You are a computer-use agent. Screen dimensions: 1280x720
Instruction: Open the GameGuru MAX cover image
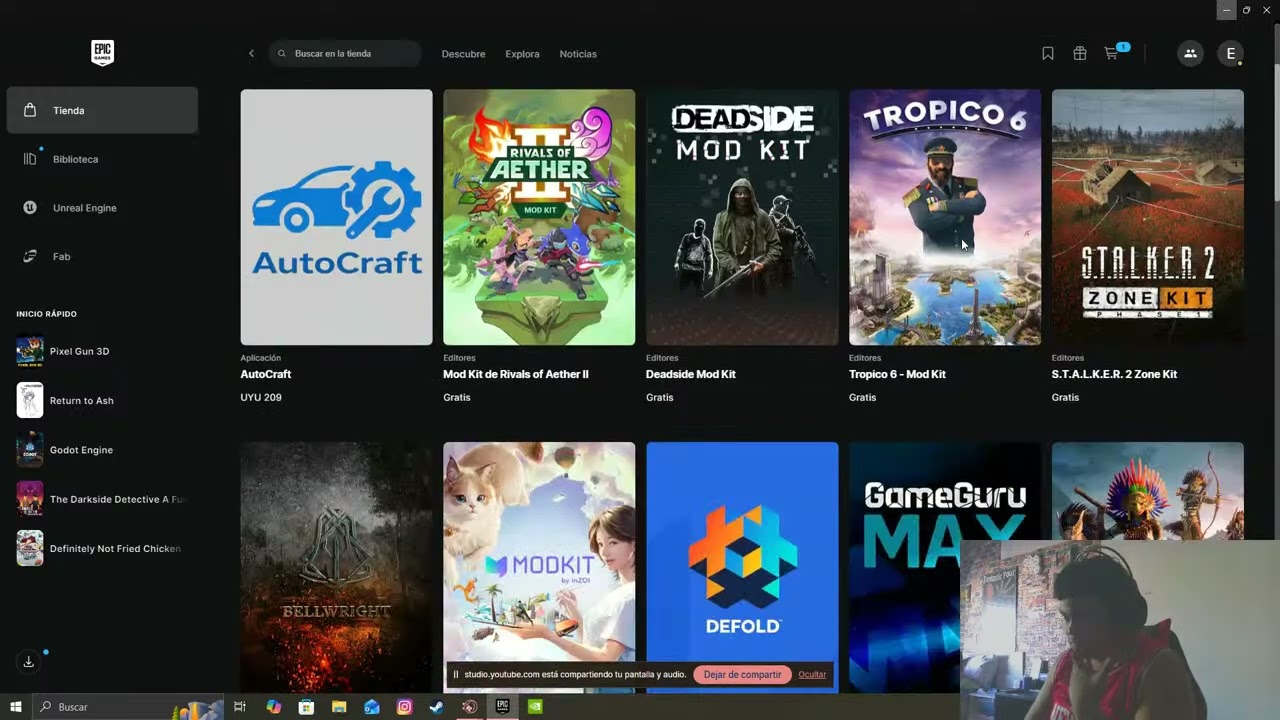point(904,567)
